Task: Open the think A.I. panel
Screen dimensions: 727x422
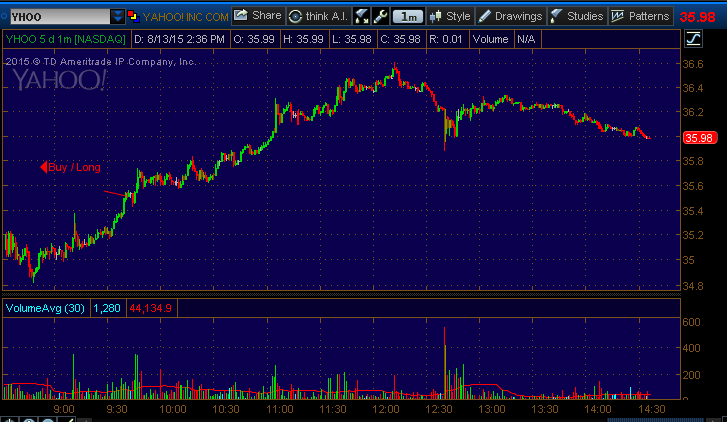Action: (318, 16)
